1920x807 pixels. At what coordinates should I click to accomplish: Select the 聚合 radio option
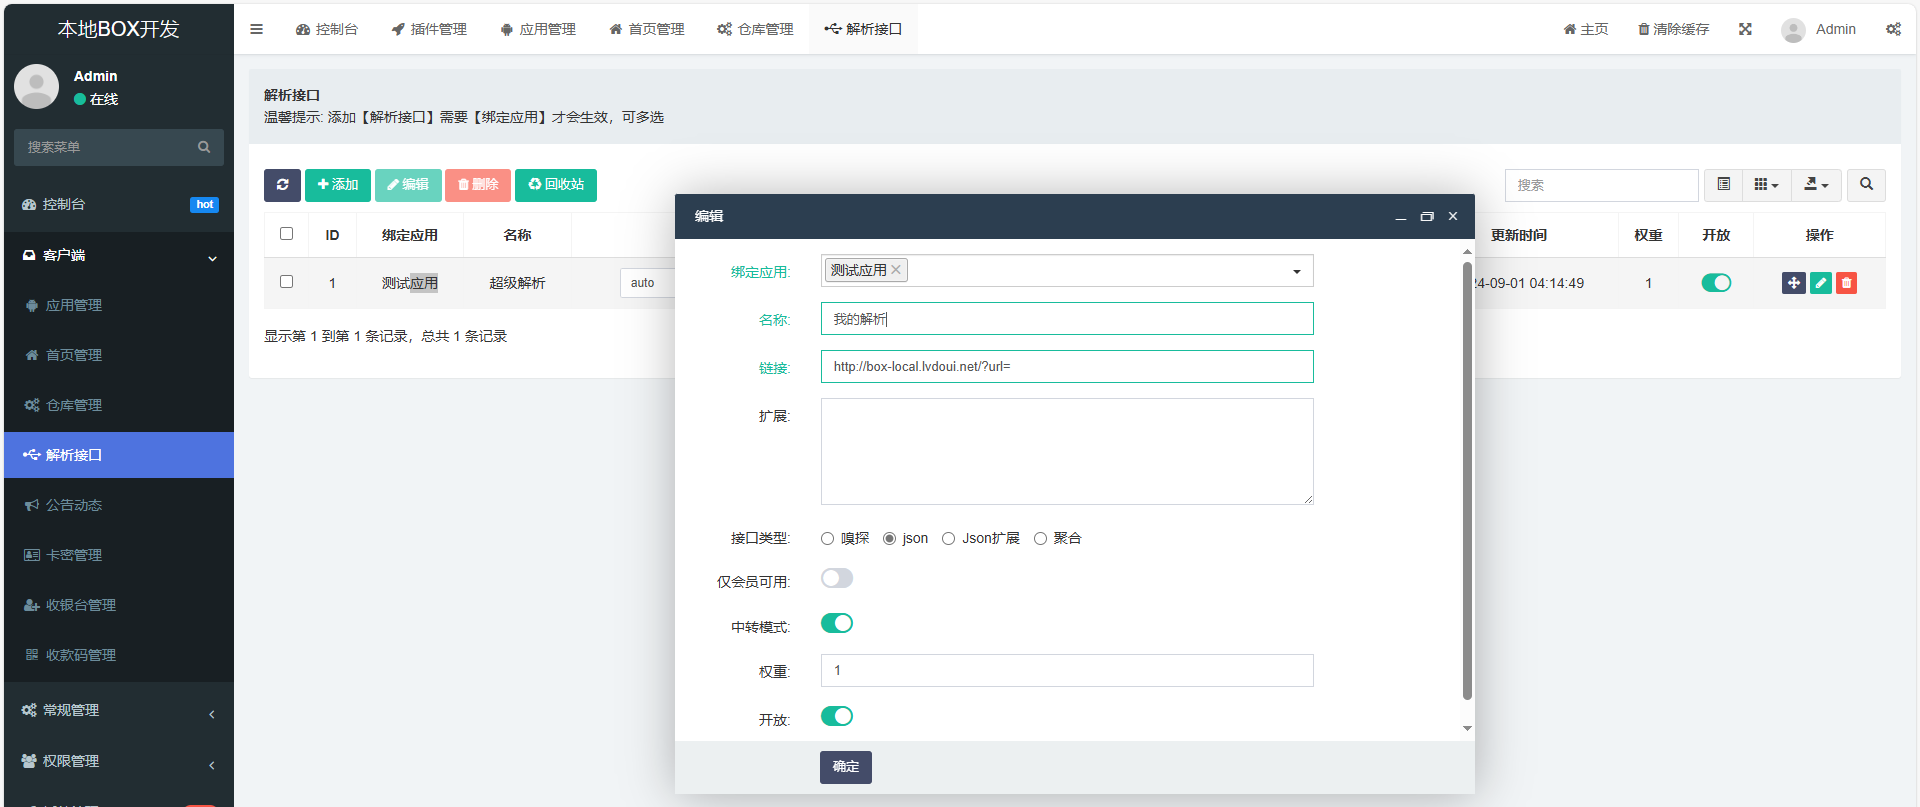pyautogui.click(x=1040, y=538)
